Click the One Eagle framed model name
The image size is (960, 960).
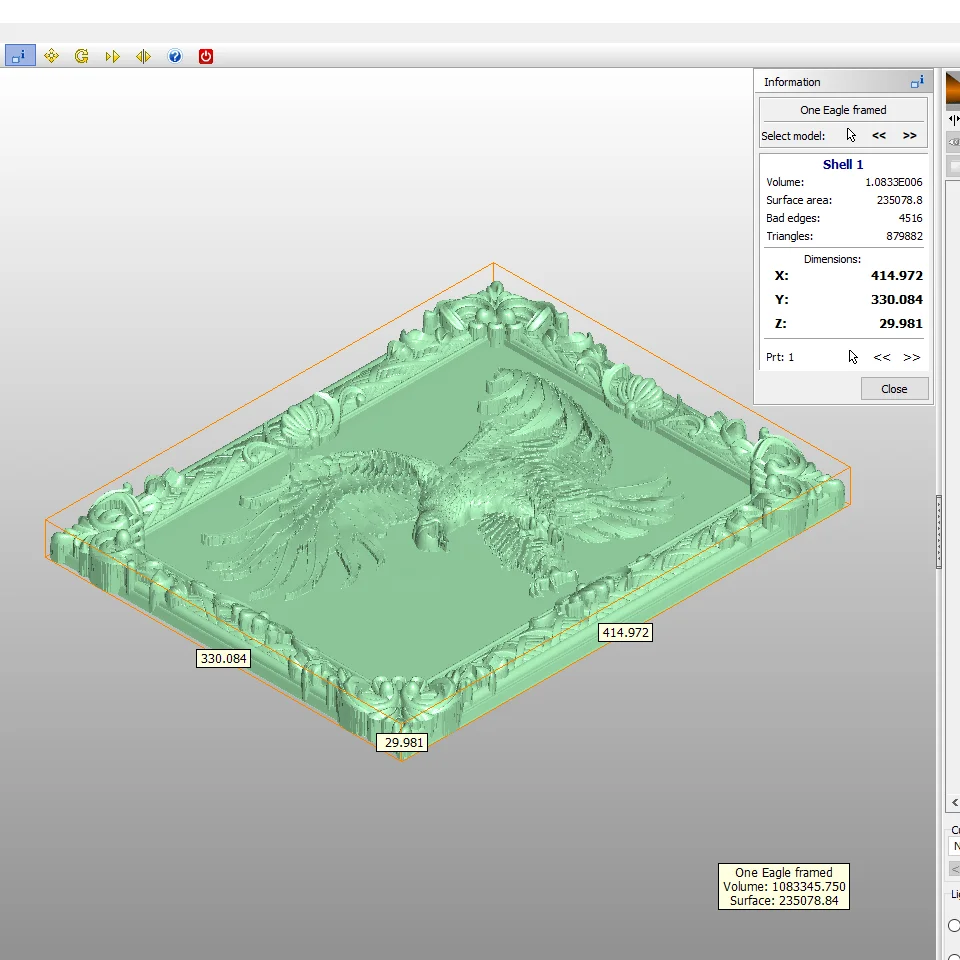coord(843,110)
